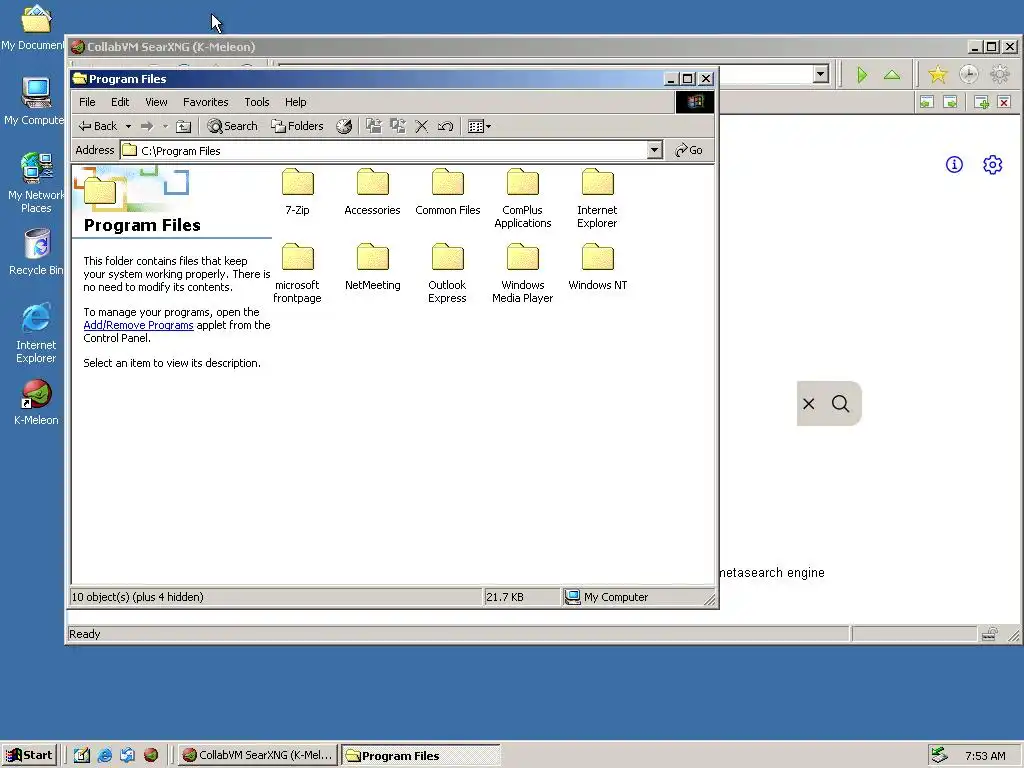Toggle the Search pane button
Screen dimensions: 1024x768
[232, 126]
